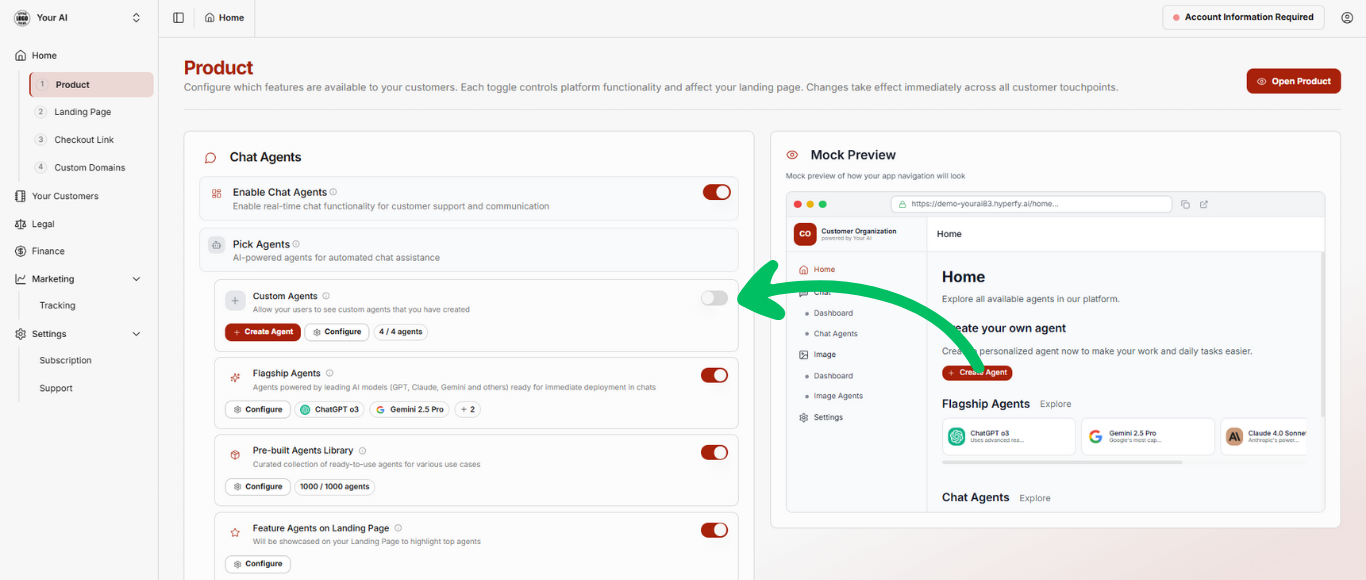Click the info icon beside Enable Chat Agents
The height and width of the screenshot is (580, 1366).
[x=333, y=192]
